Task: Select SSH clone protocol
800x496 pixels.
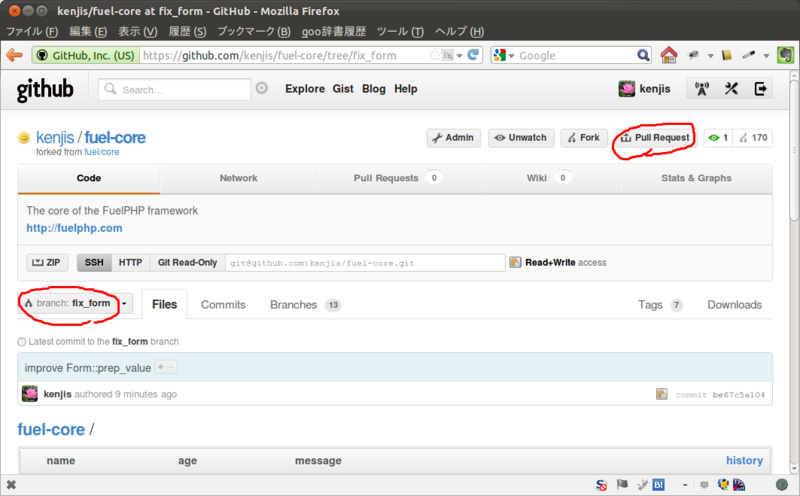Action: point(94,262)
